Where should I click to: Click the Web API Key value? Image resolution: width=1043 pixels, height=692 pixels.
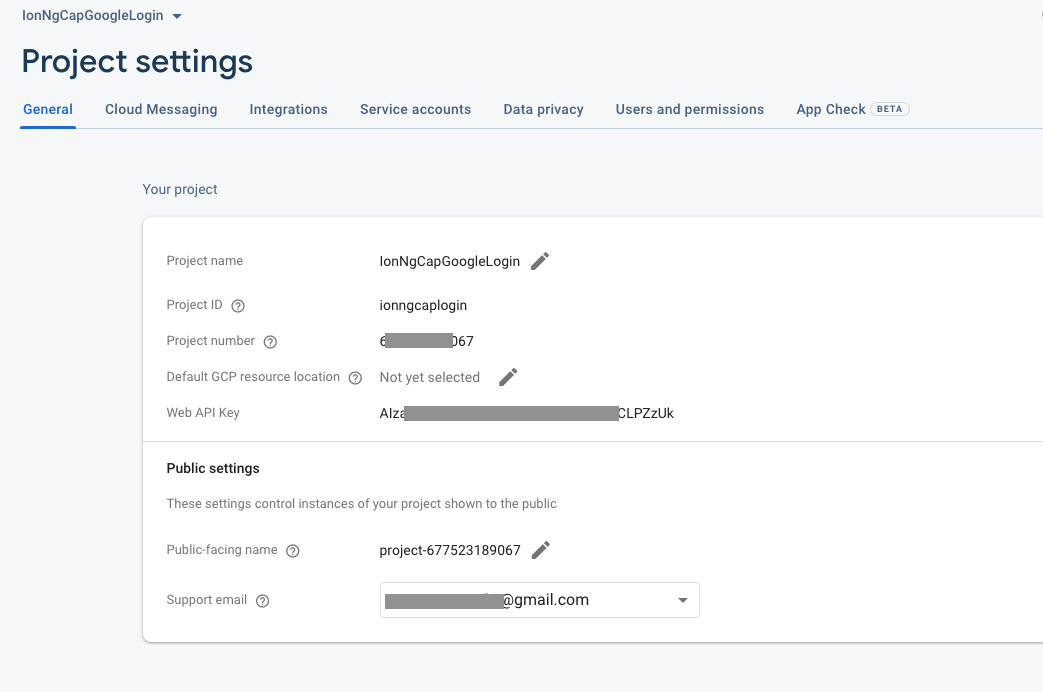(526, 413)
